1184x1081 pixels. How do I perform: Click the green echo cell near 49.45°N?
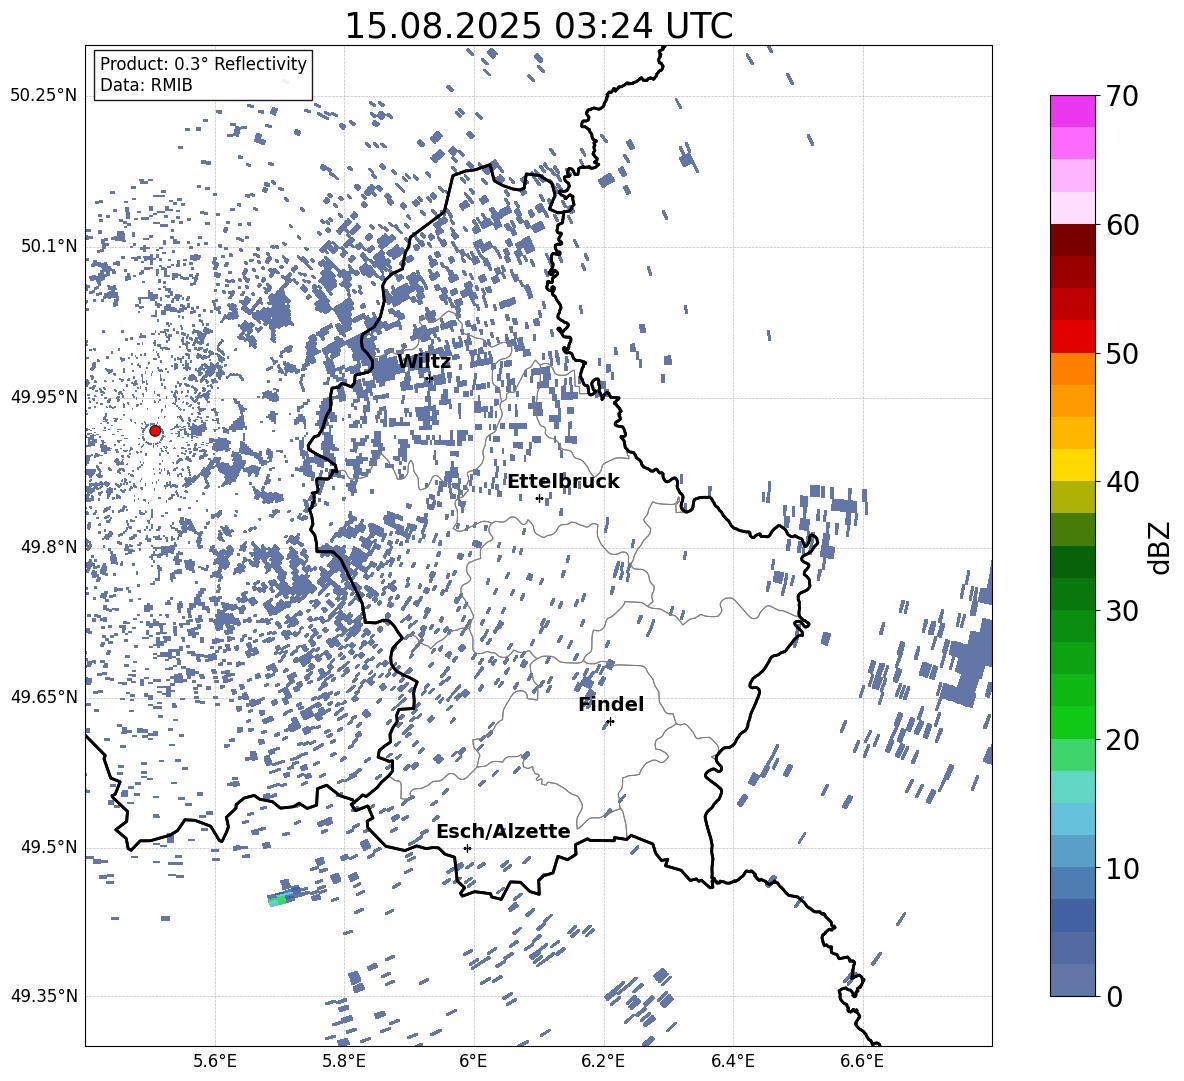click(279, 899)
